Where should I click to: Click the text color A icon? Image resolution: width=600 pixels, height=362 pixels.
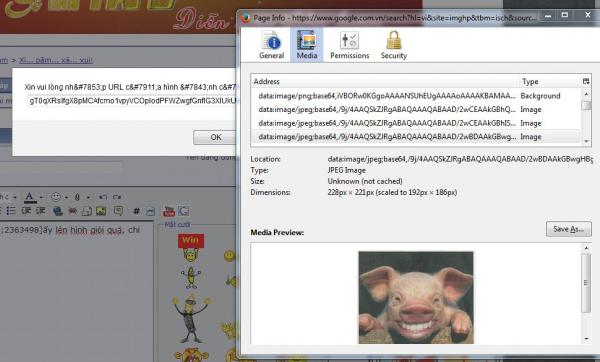(29, 197)
